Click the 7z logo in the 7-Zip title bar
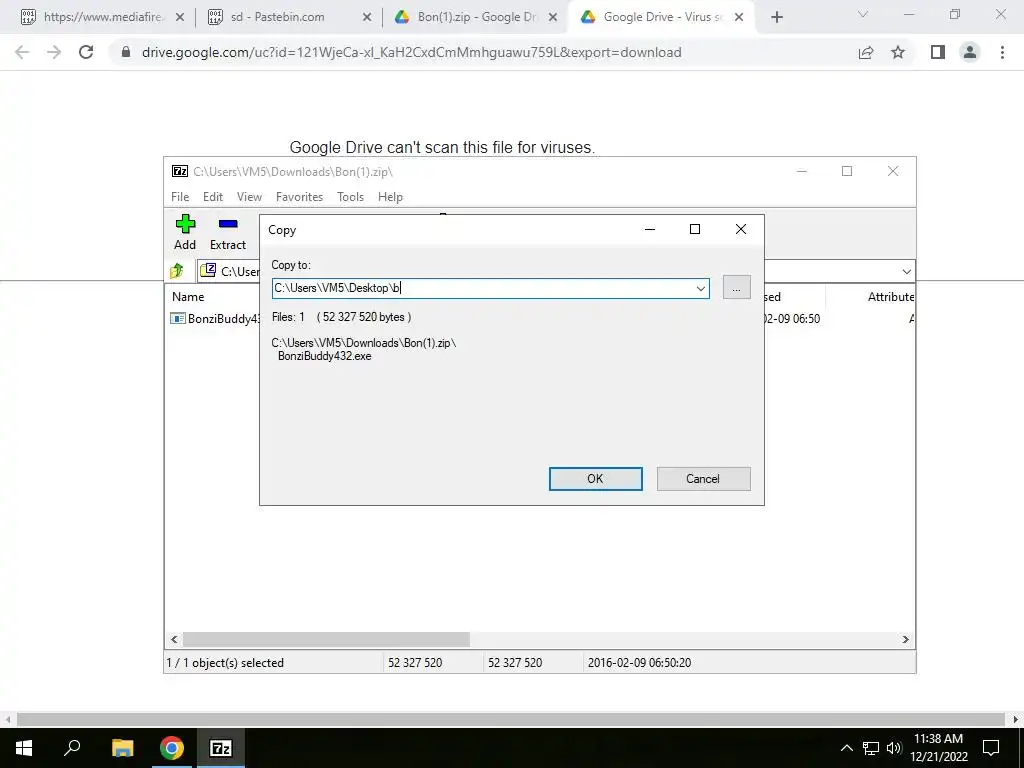The width and height of the screenshot is (1024, 768). tap(180, 171)
